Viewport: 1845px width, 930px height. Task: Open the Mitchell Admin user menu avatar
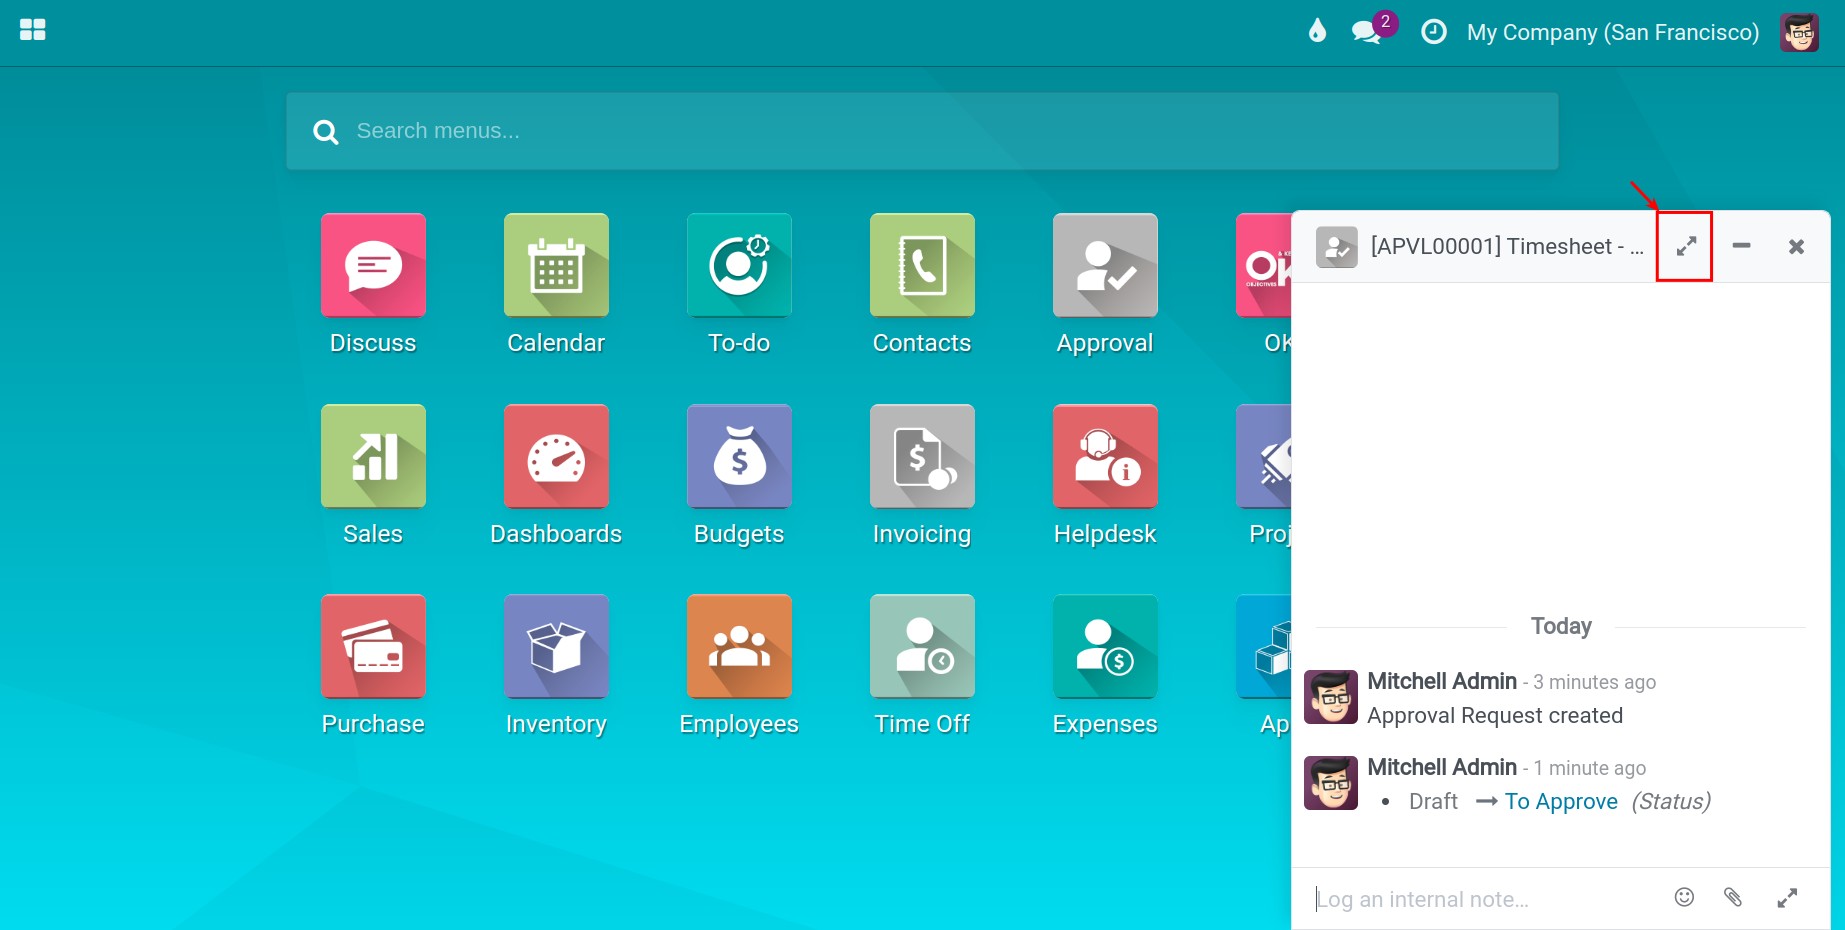(1799, 32)
